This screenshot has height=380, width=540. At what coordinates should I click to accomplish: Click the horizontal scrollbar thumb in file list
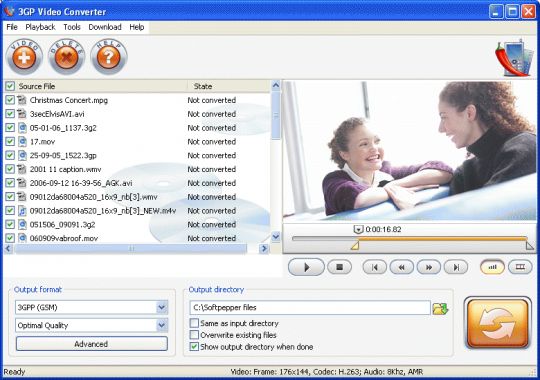tap(131, 248)
